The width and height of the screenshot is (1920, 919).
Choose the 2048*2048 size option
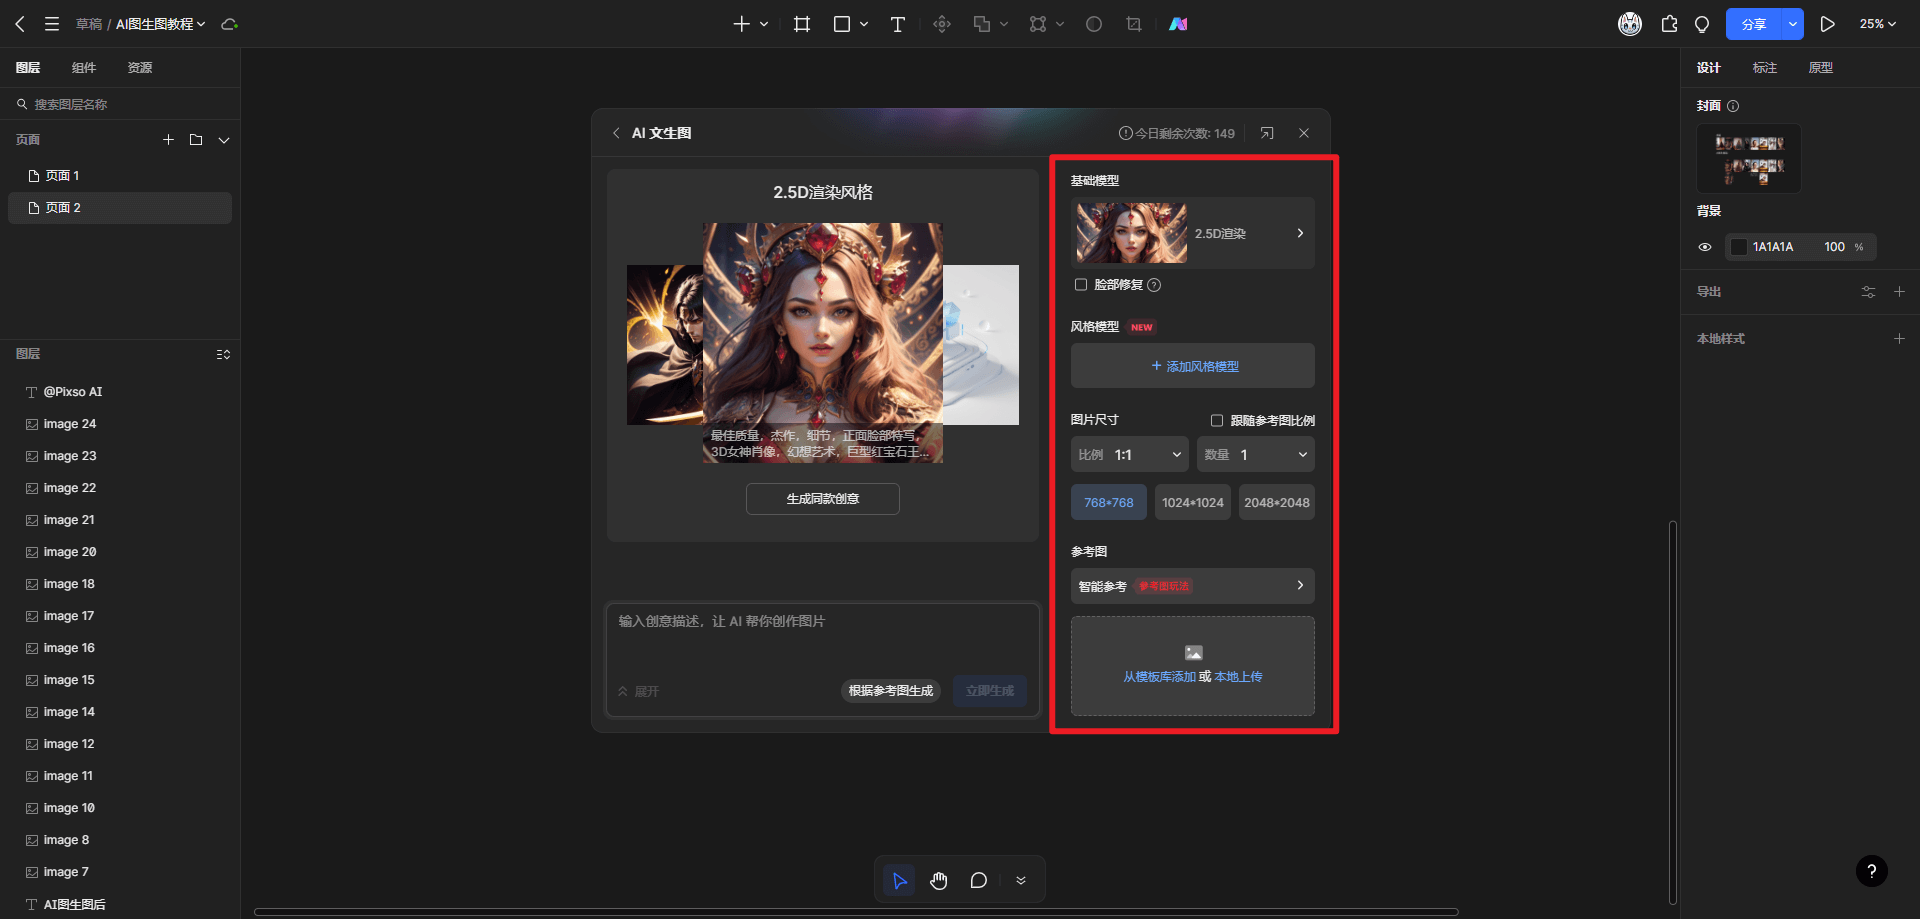coord(1277,503)
